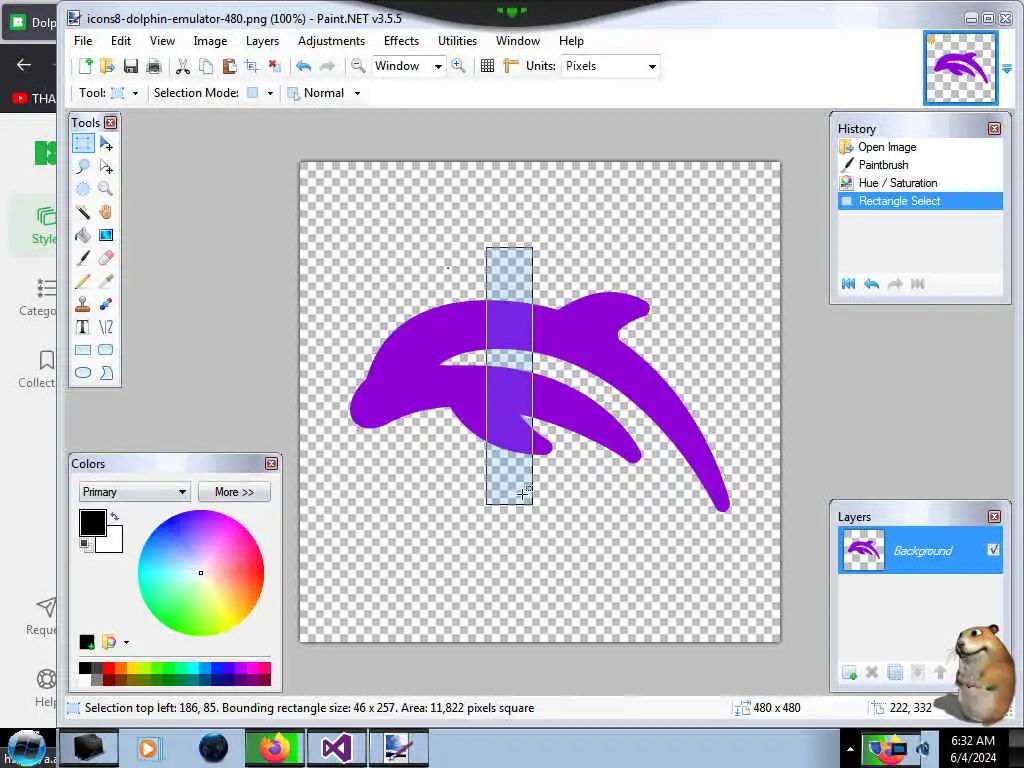Click the Cut scissors icon
Image resolution: width=1024 pixels, height=768 pixels.
tap(183, 66)
